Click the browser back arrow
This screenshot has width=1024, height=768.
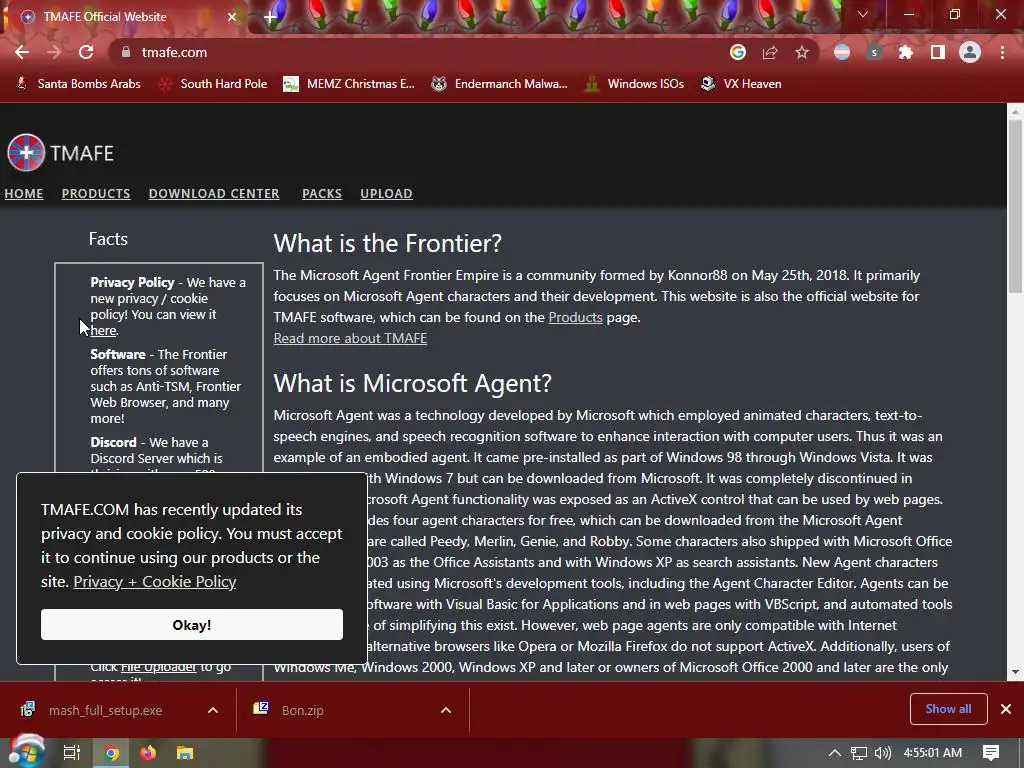coord(22,52)
